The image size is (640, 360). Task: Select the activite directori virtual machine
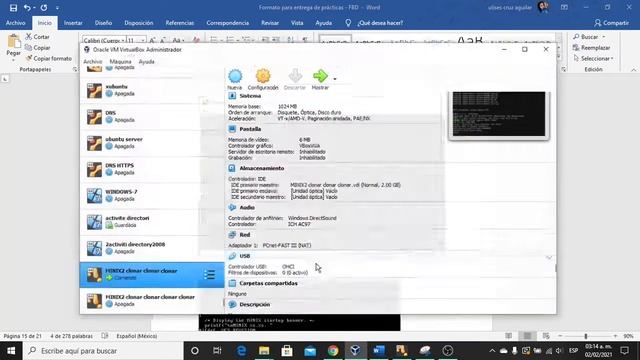click(152, 222)
